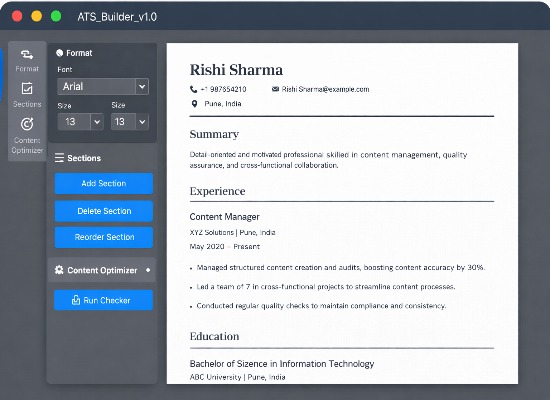Viewport: 550px width, 400px height.
Task: Click the diamond marker on Content Optimizer row
Action: tap(148, 270)
